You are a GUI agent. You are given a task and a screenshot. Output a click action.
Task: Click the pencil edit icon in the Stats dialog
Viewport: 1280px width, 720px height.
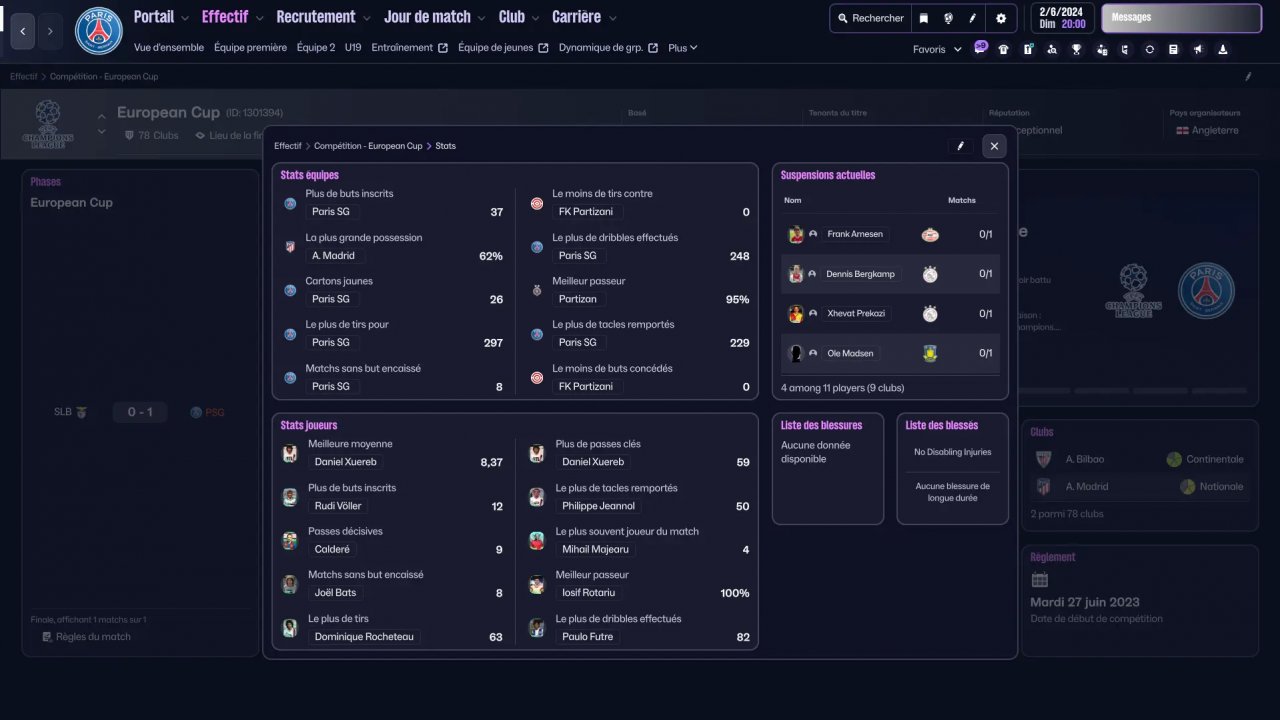[x=961, y=146]
